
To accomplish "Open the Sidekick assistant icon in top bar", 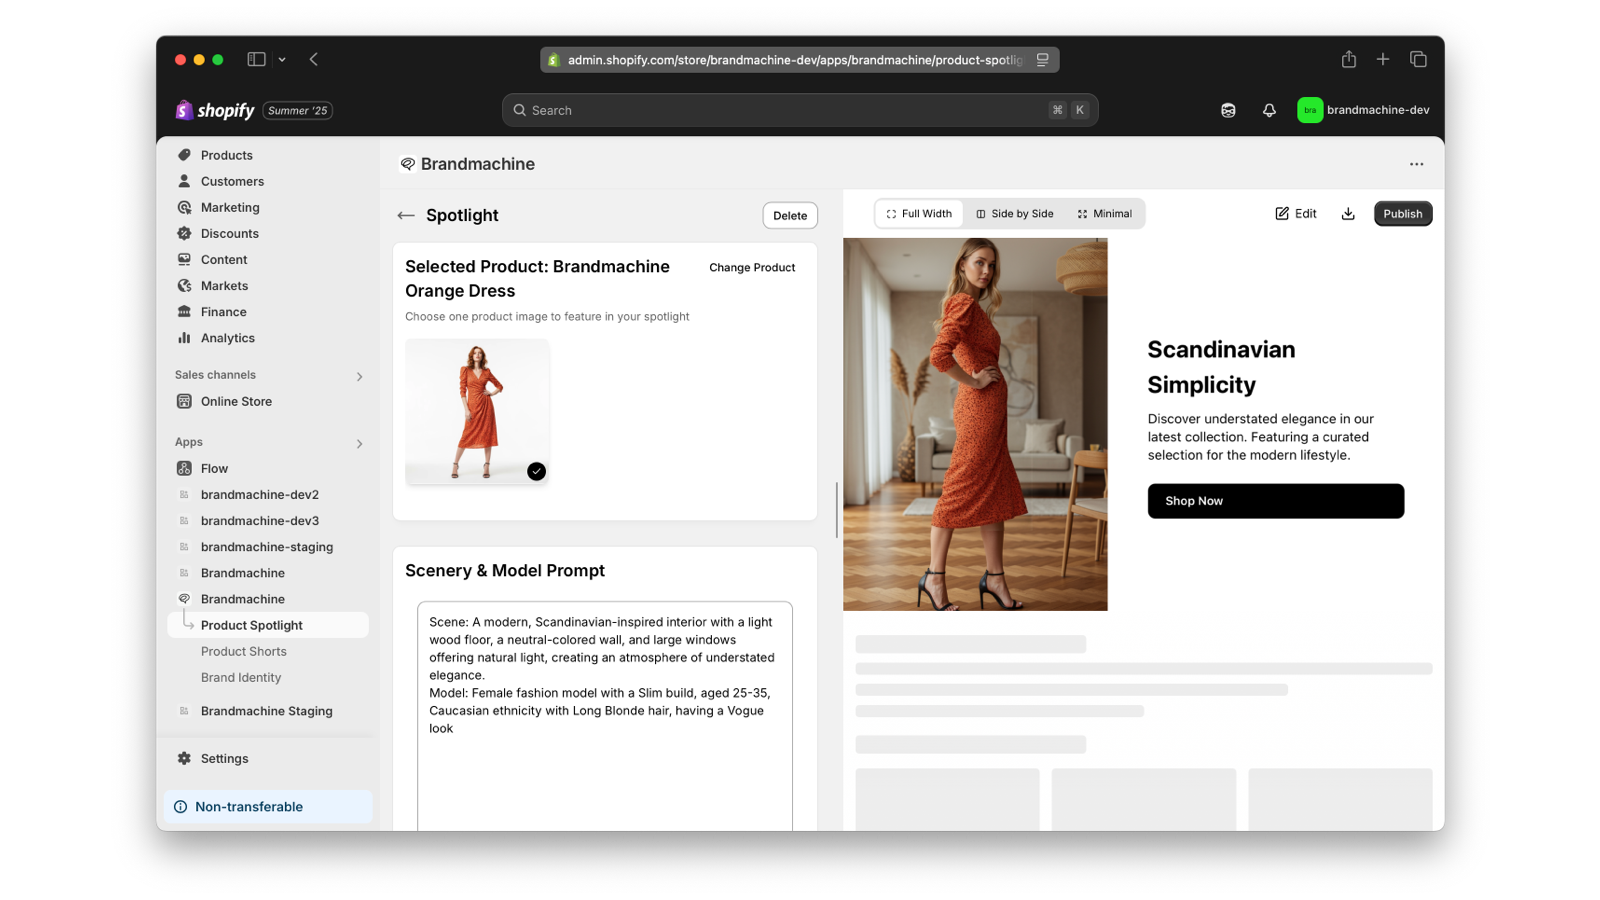I will click(x=1228, y=110).
